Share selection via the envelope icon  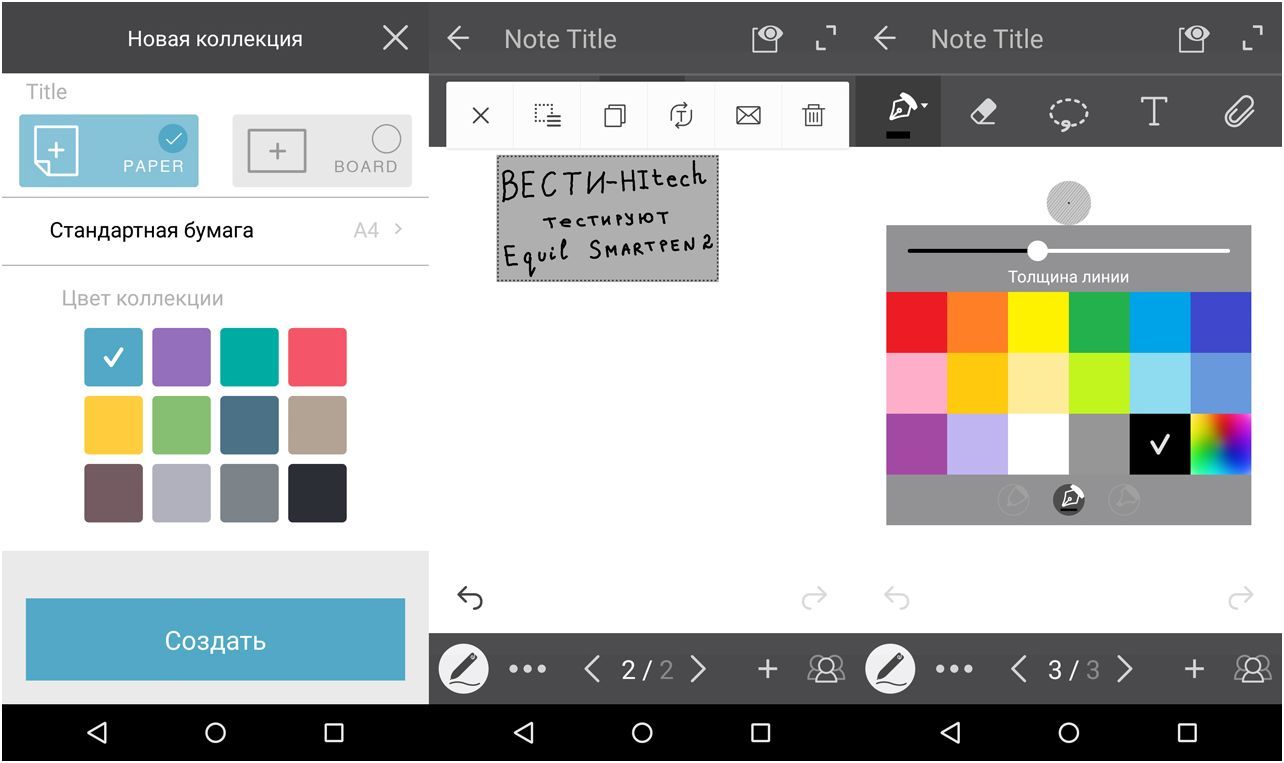[x=748, y=116]
